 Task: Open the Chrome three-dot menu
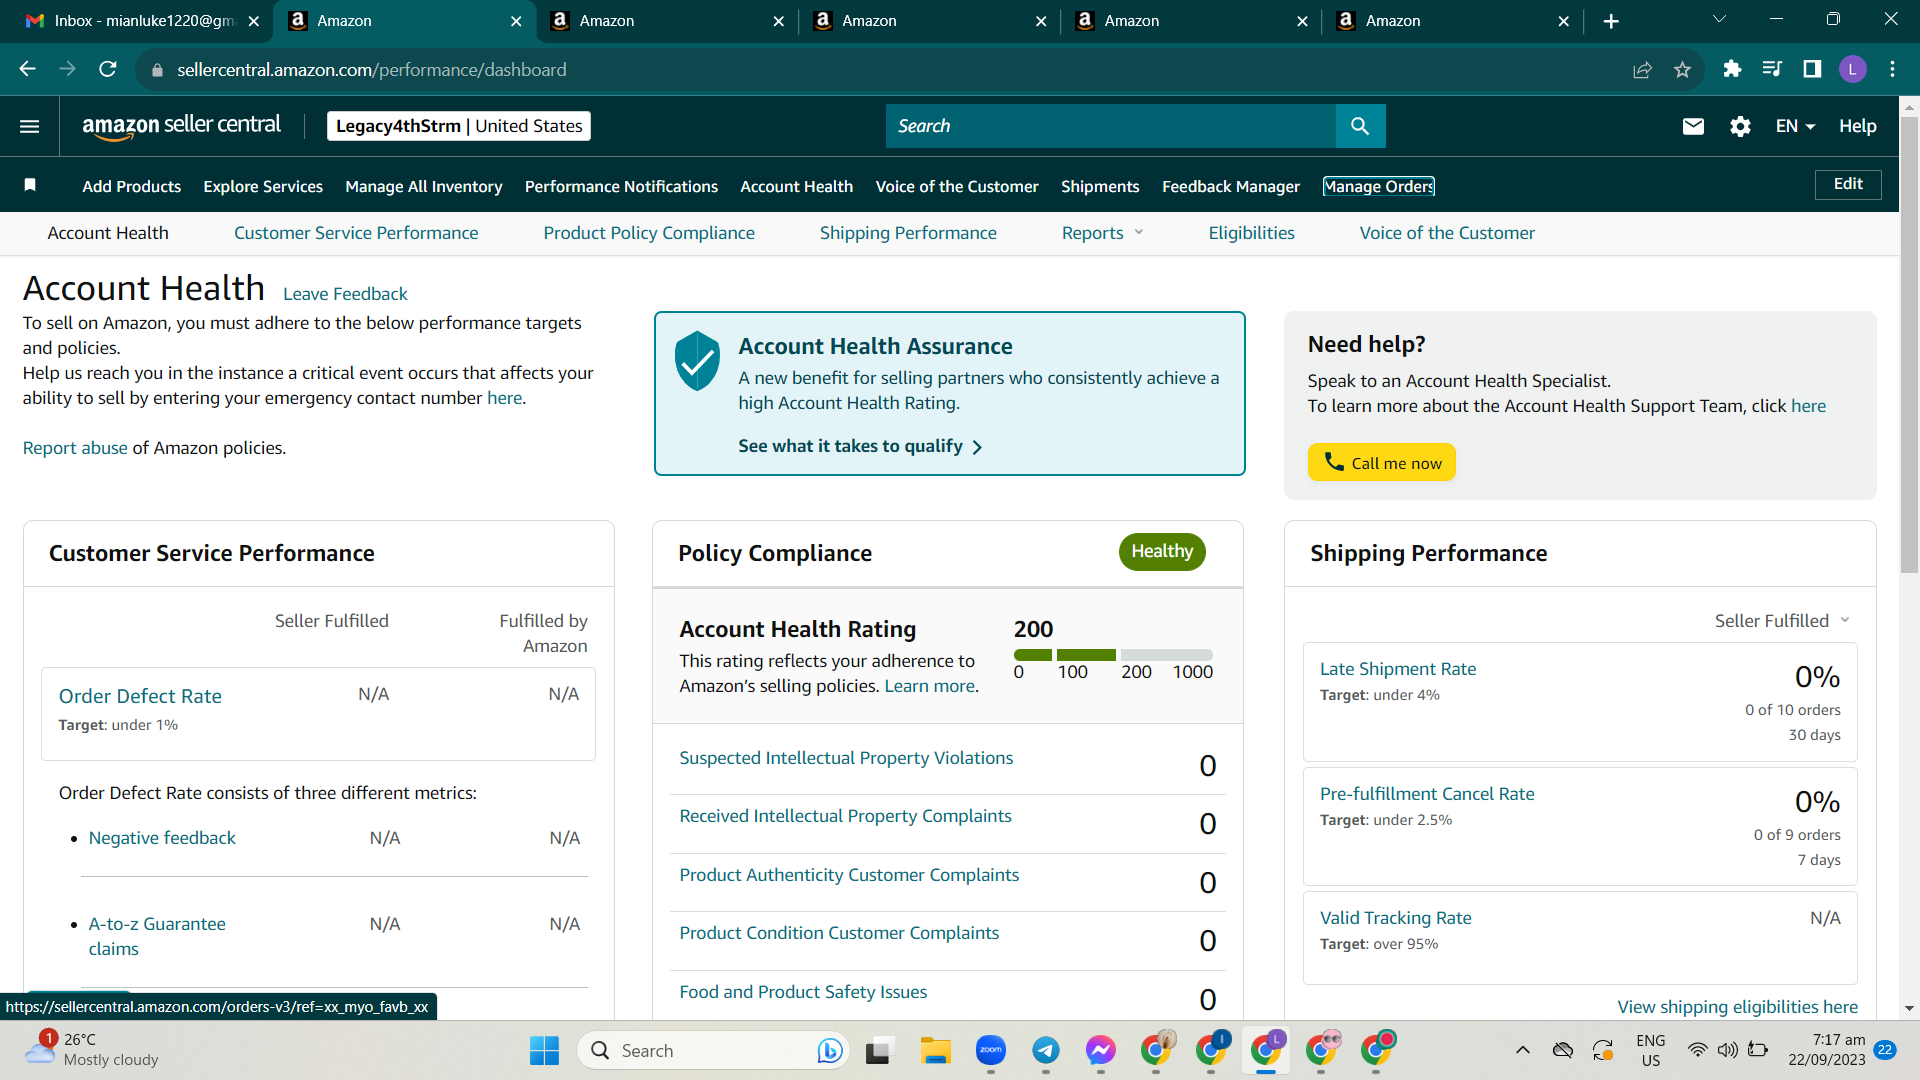[1892, 69]
